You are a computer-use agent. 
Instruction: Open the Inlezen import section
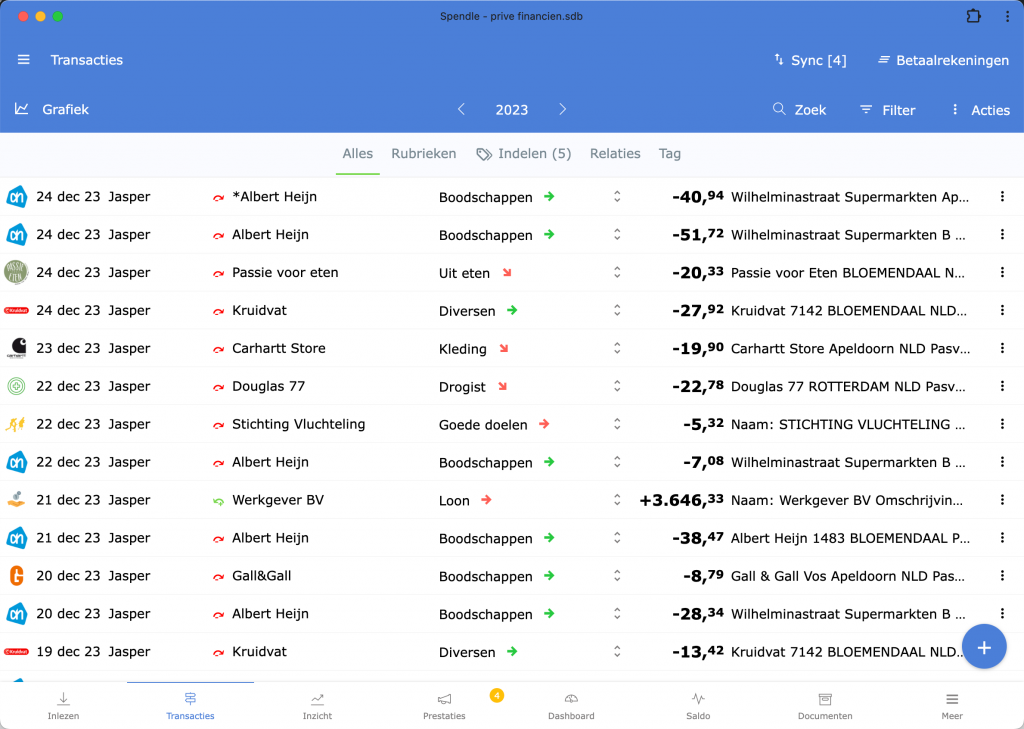(63, 705)
